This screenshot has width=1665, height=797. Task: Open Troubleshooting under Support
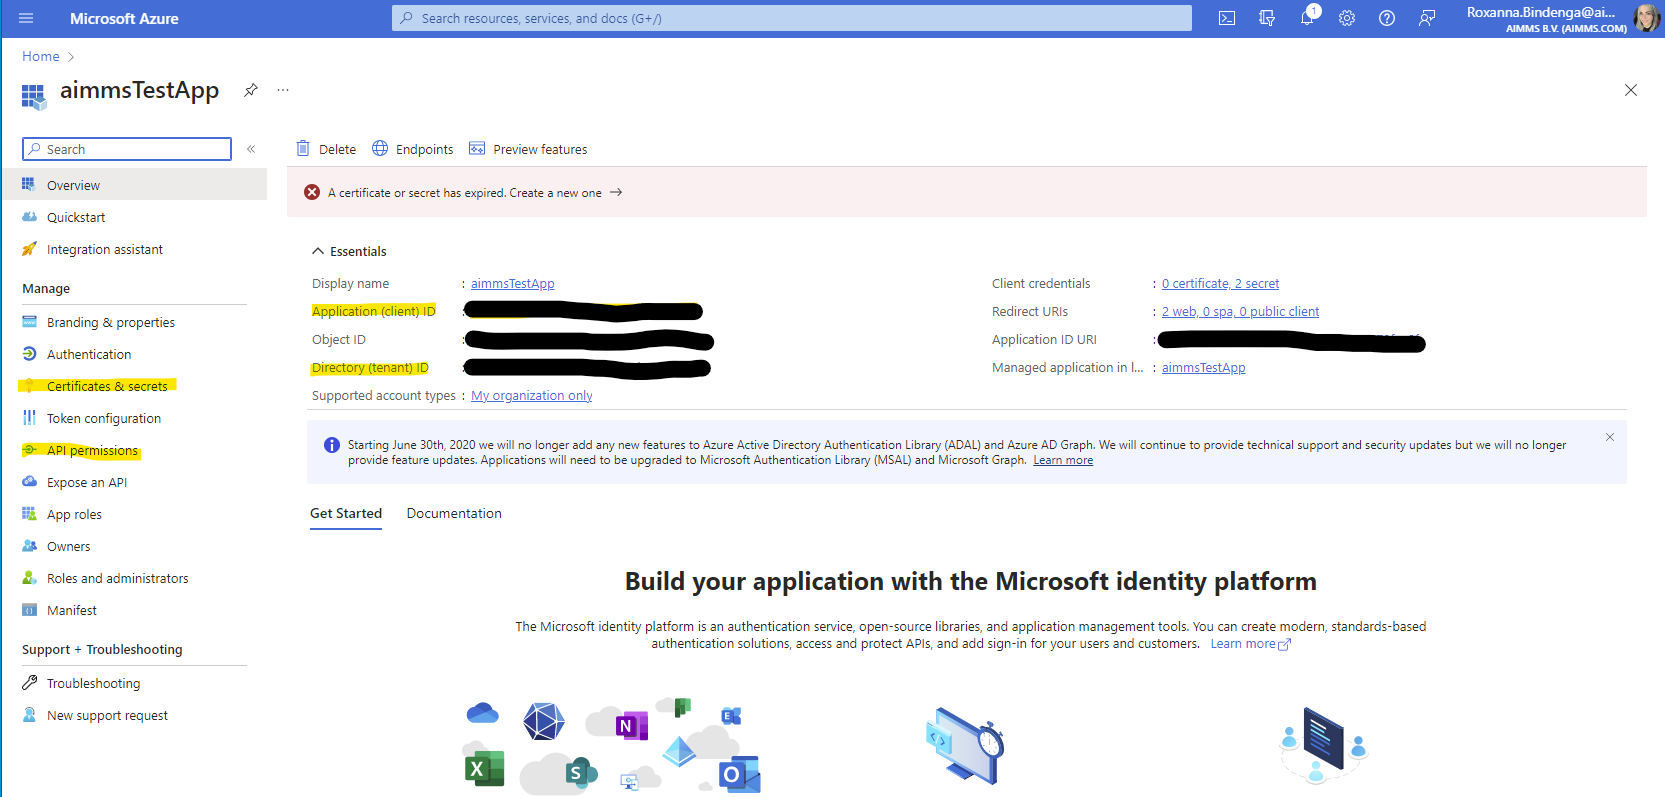[94, 683]
